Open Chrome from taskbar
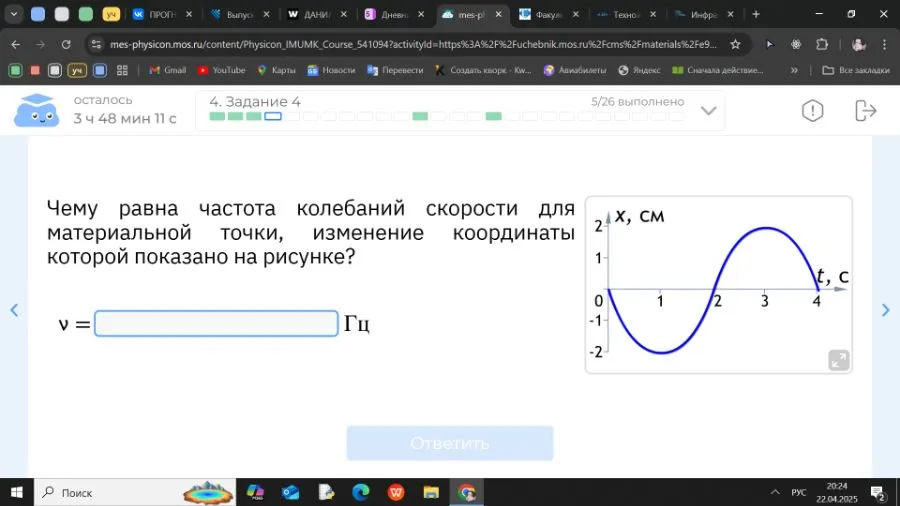 [466, 492]
